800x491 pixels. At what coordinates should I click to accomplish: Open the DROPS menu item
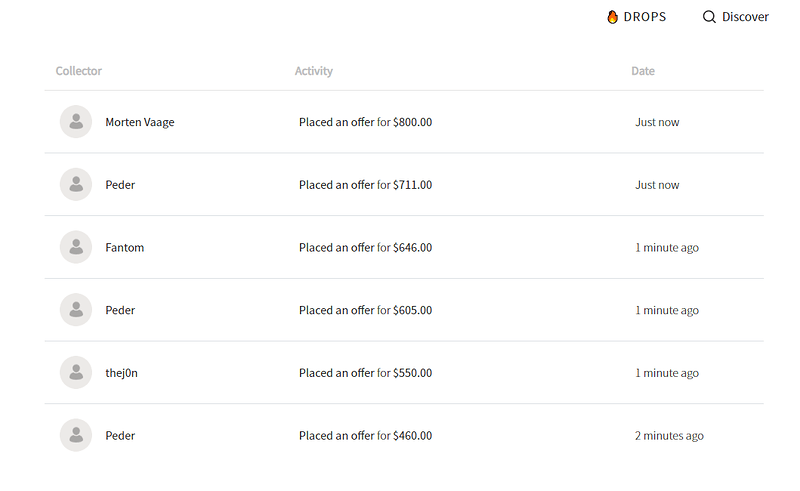[x=644, y=17]
